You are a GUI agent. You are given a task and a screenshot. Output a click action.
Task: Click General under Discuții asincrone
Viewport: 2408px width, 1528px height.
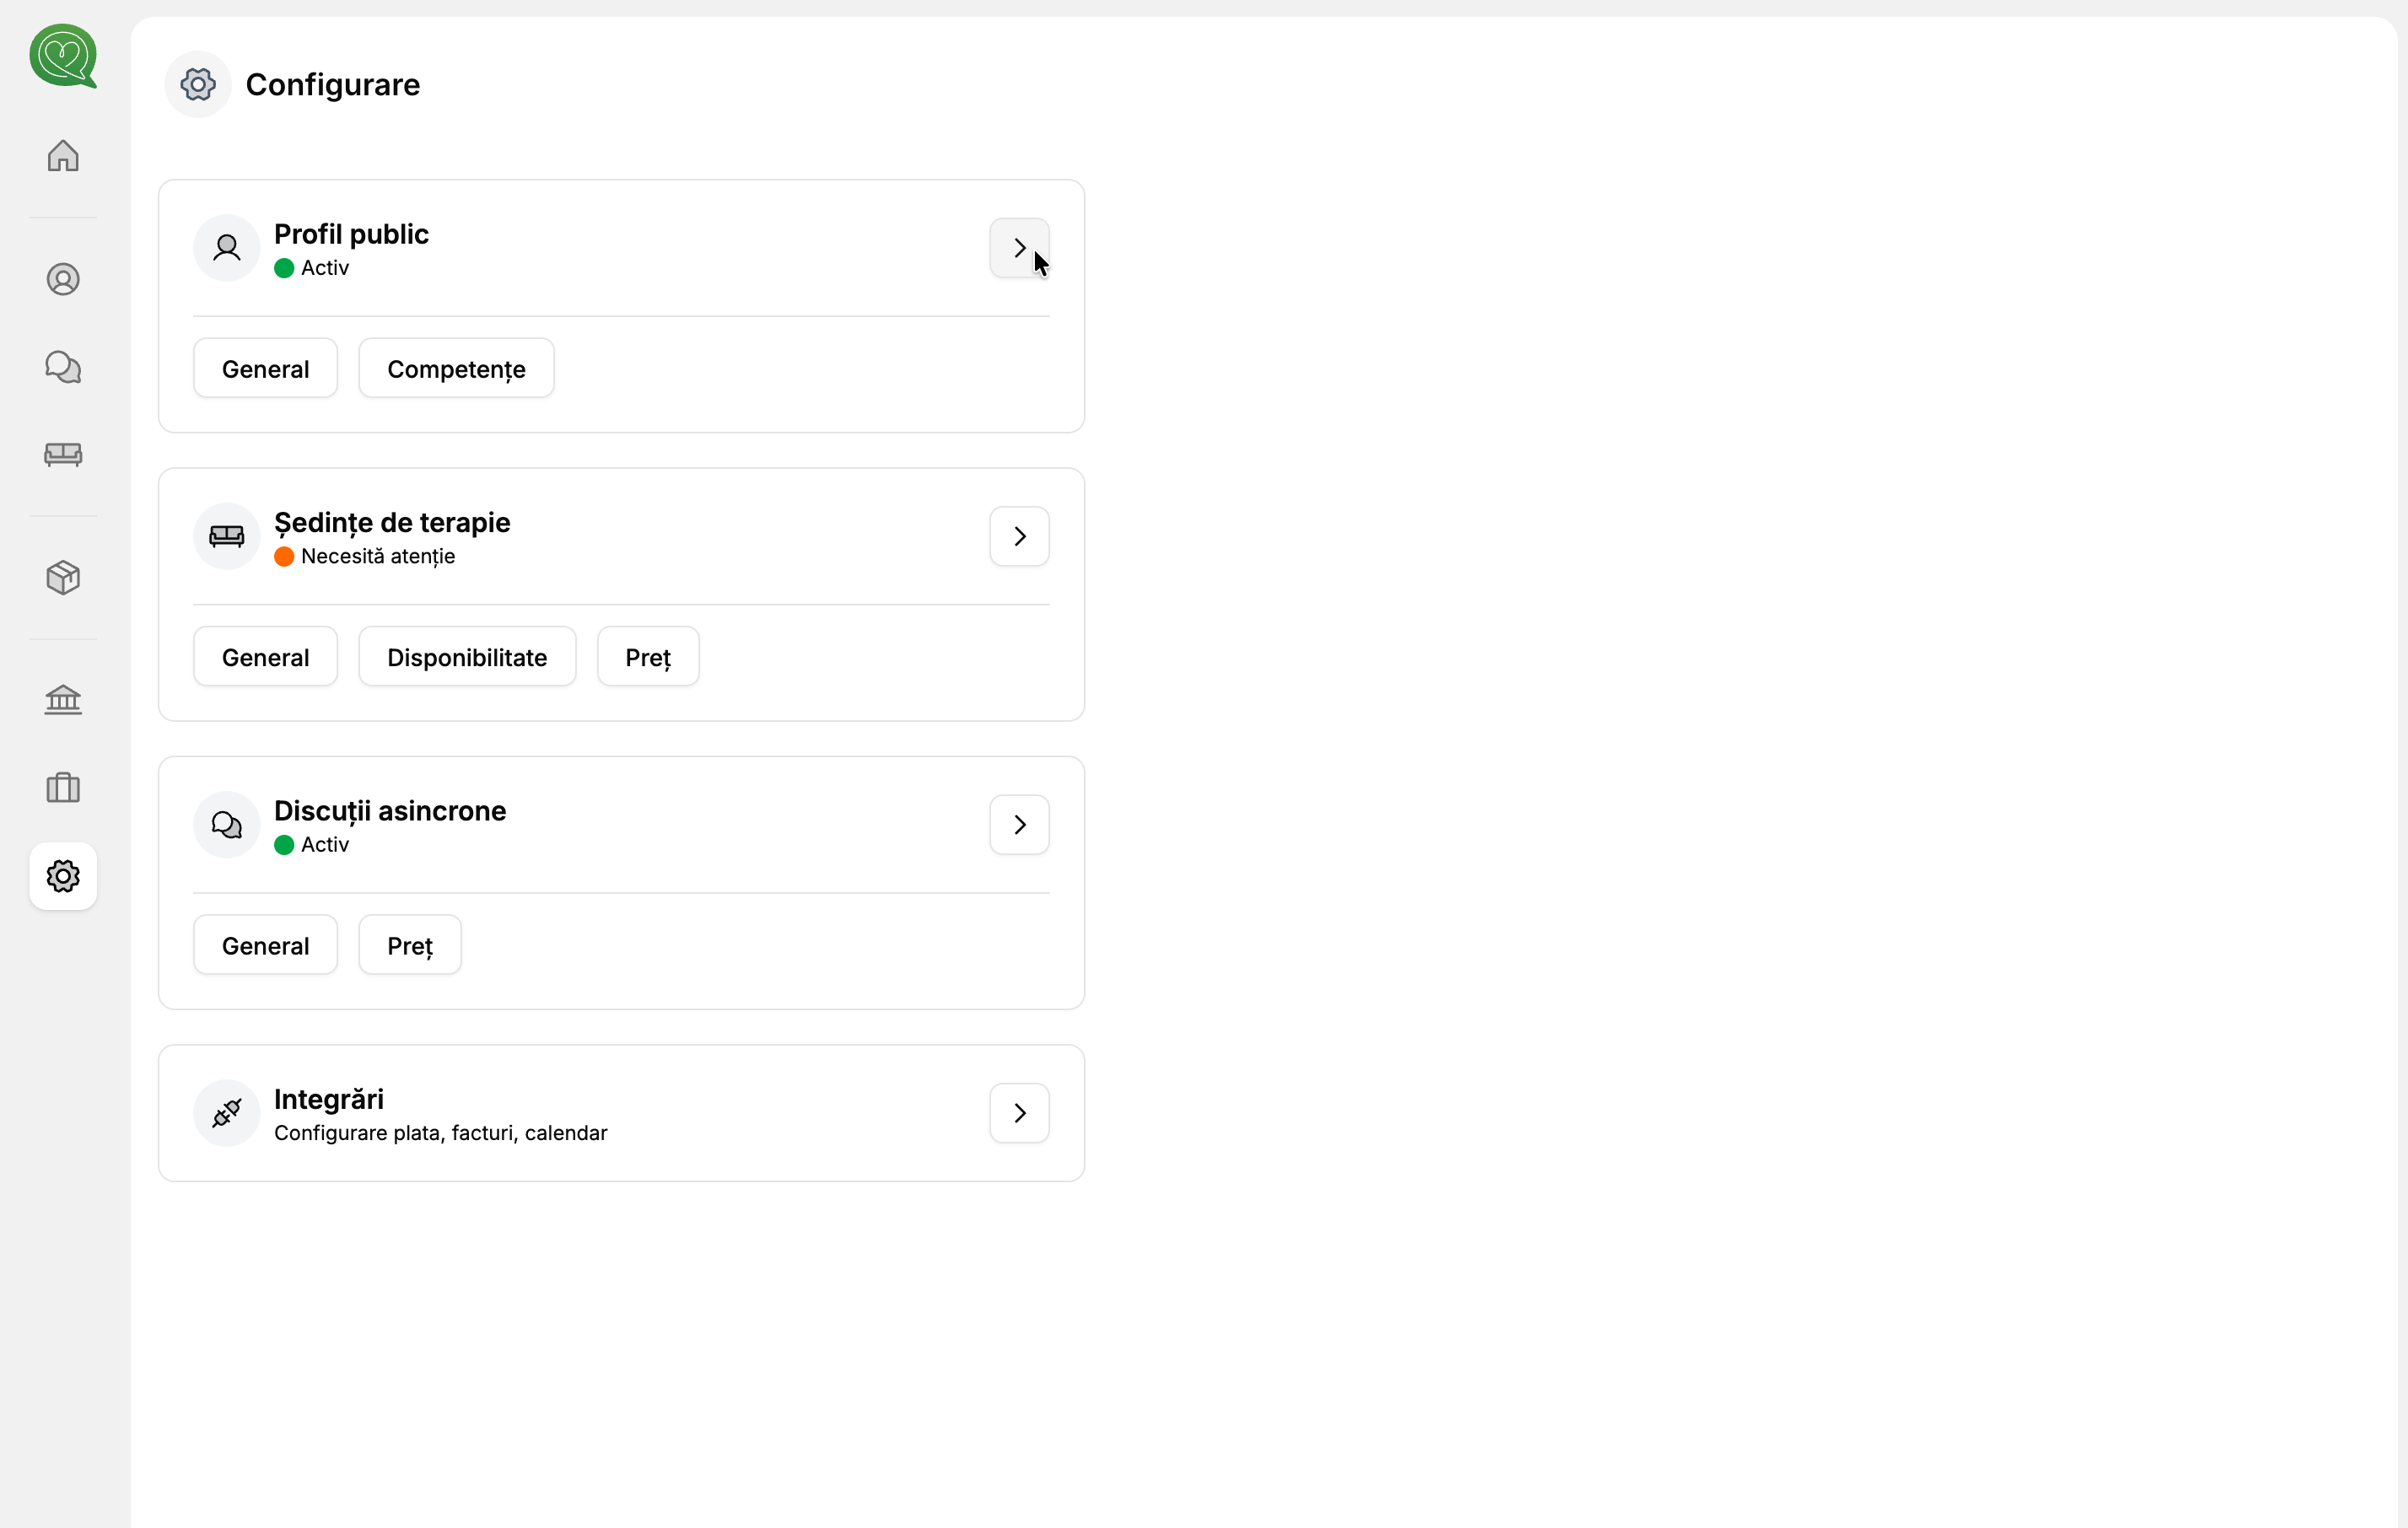click(265, 944)
